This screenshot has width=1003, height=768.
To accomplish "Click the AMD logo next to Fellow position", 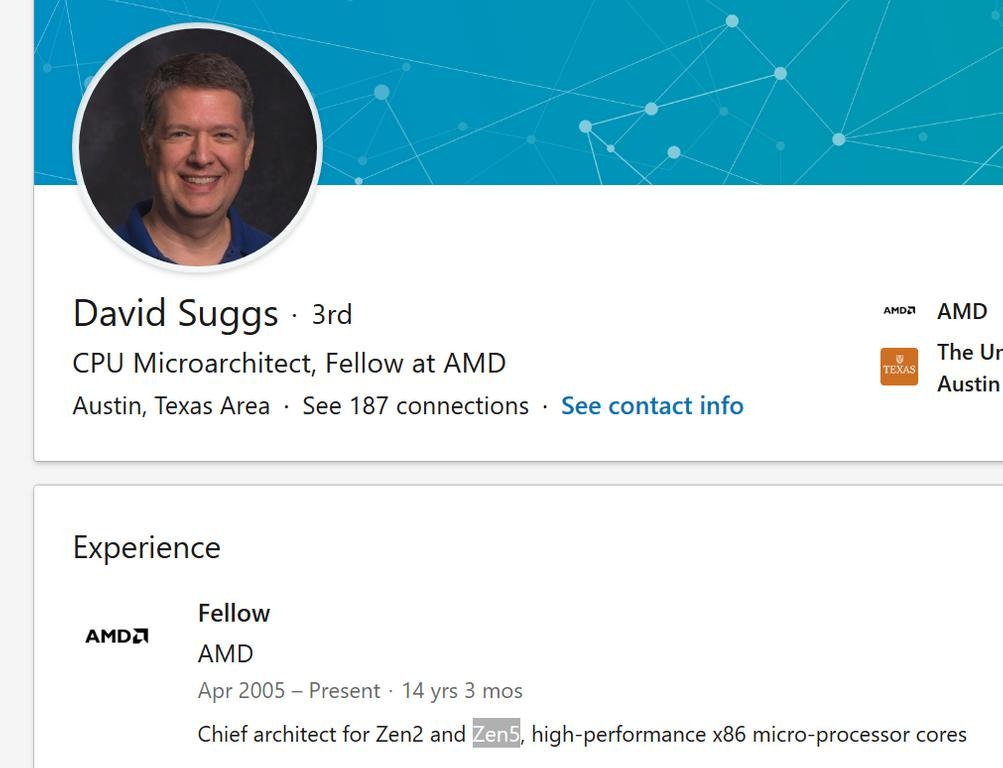I will tap(116, 634).
